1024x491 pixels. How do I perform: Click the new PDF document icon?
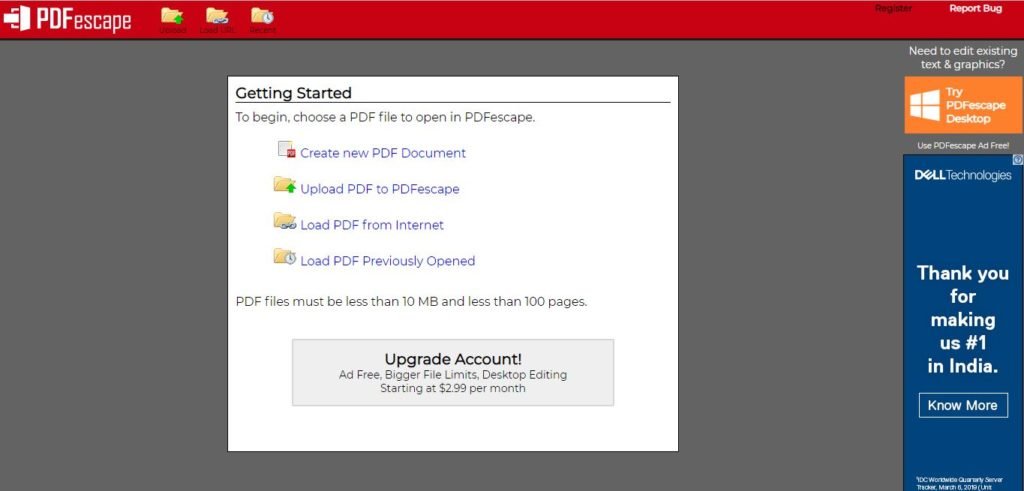pos(287,150)
